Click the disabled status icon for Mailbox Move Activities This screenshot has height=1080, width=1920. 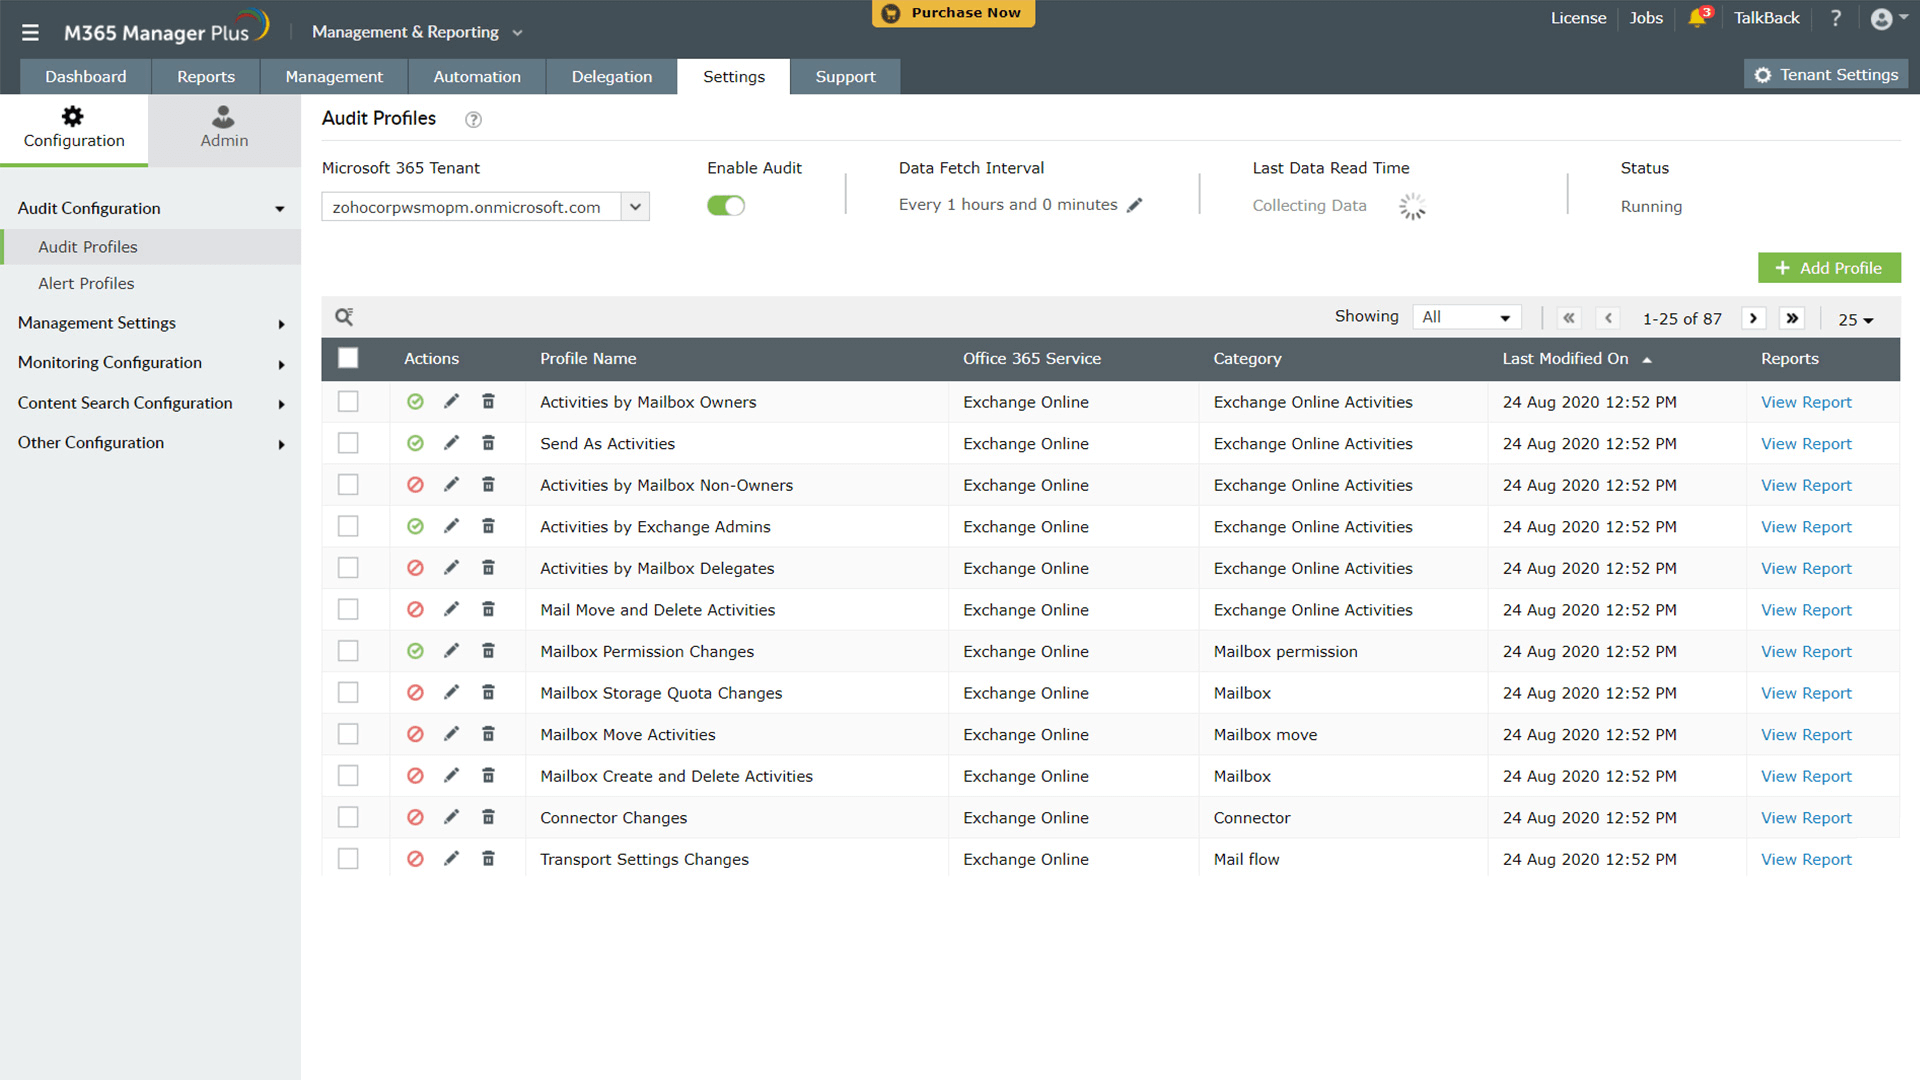point(415,734)
